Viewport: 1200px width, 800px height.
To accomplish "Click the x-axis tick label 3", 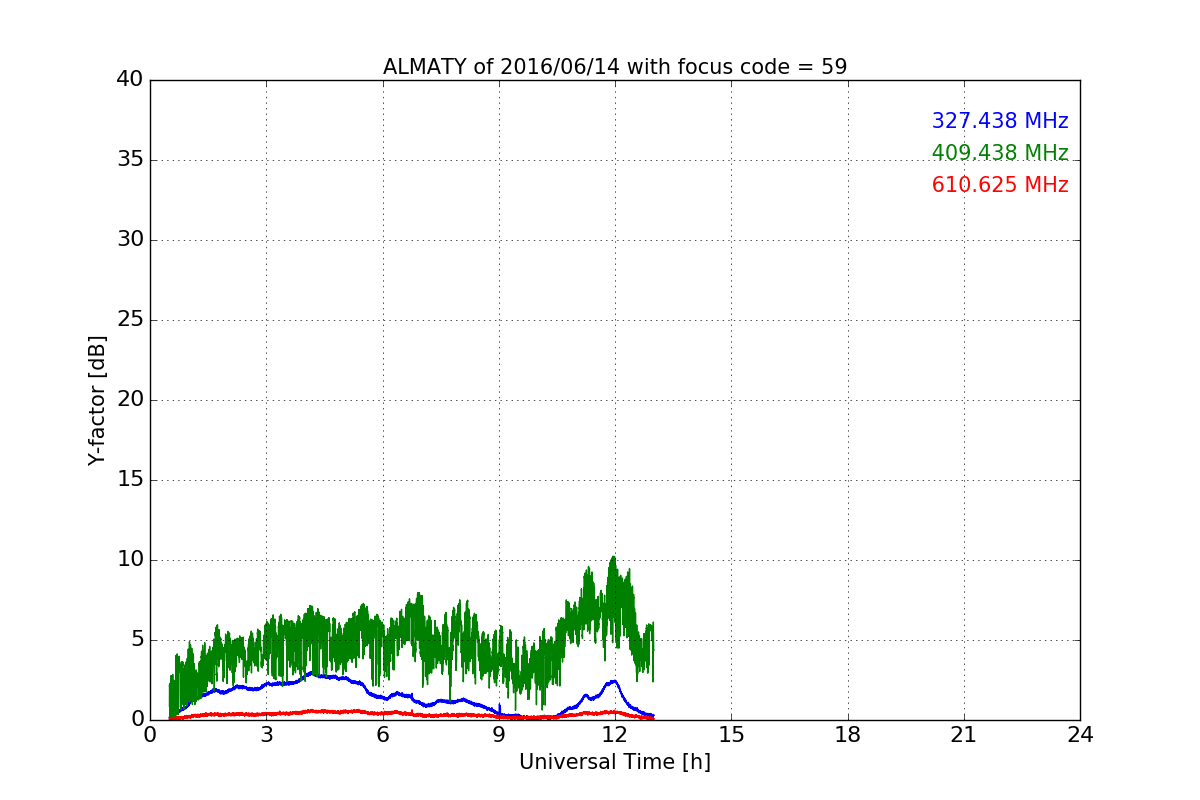I will click(266, 734).
